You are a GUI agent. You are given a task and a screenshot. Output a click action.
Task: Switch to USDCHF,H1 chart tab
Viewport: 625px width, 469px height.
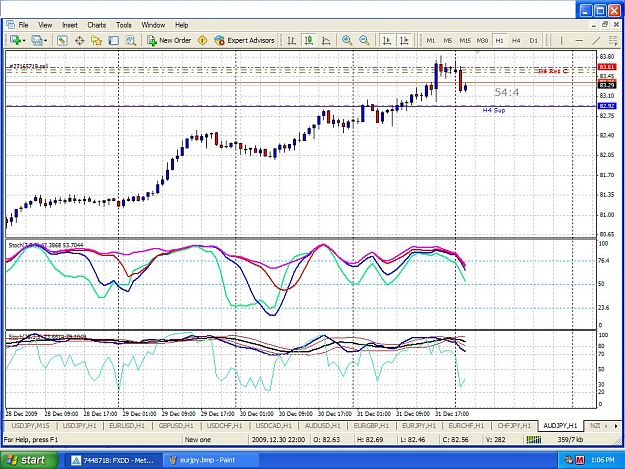[x=224, y=426]
